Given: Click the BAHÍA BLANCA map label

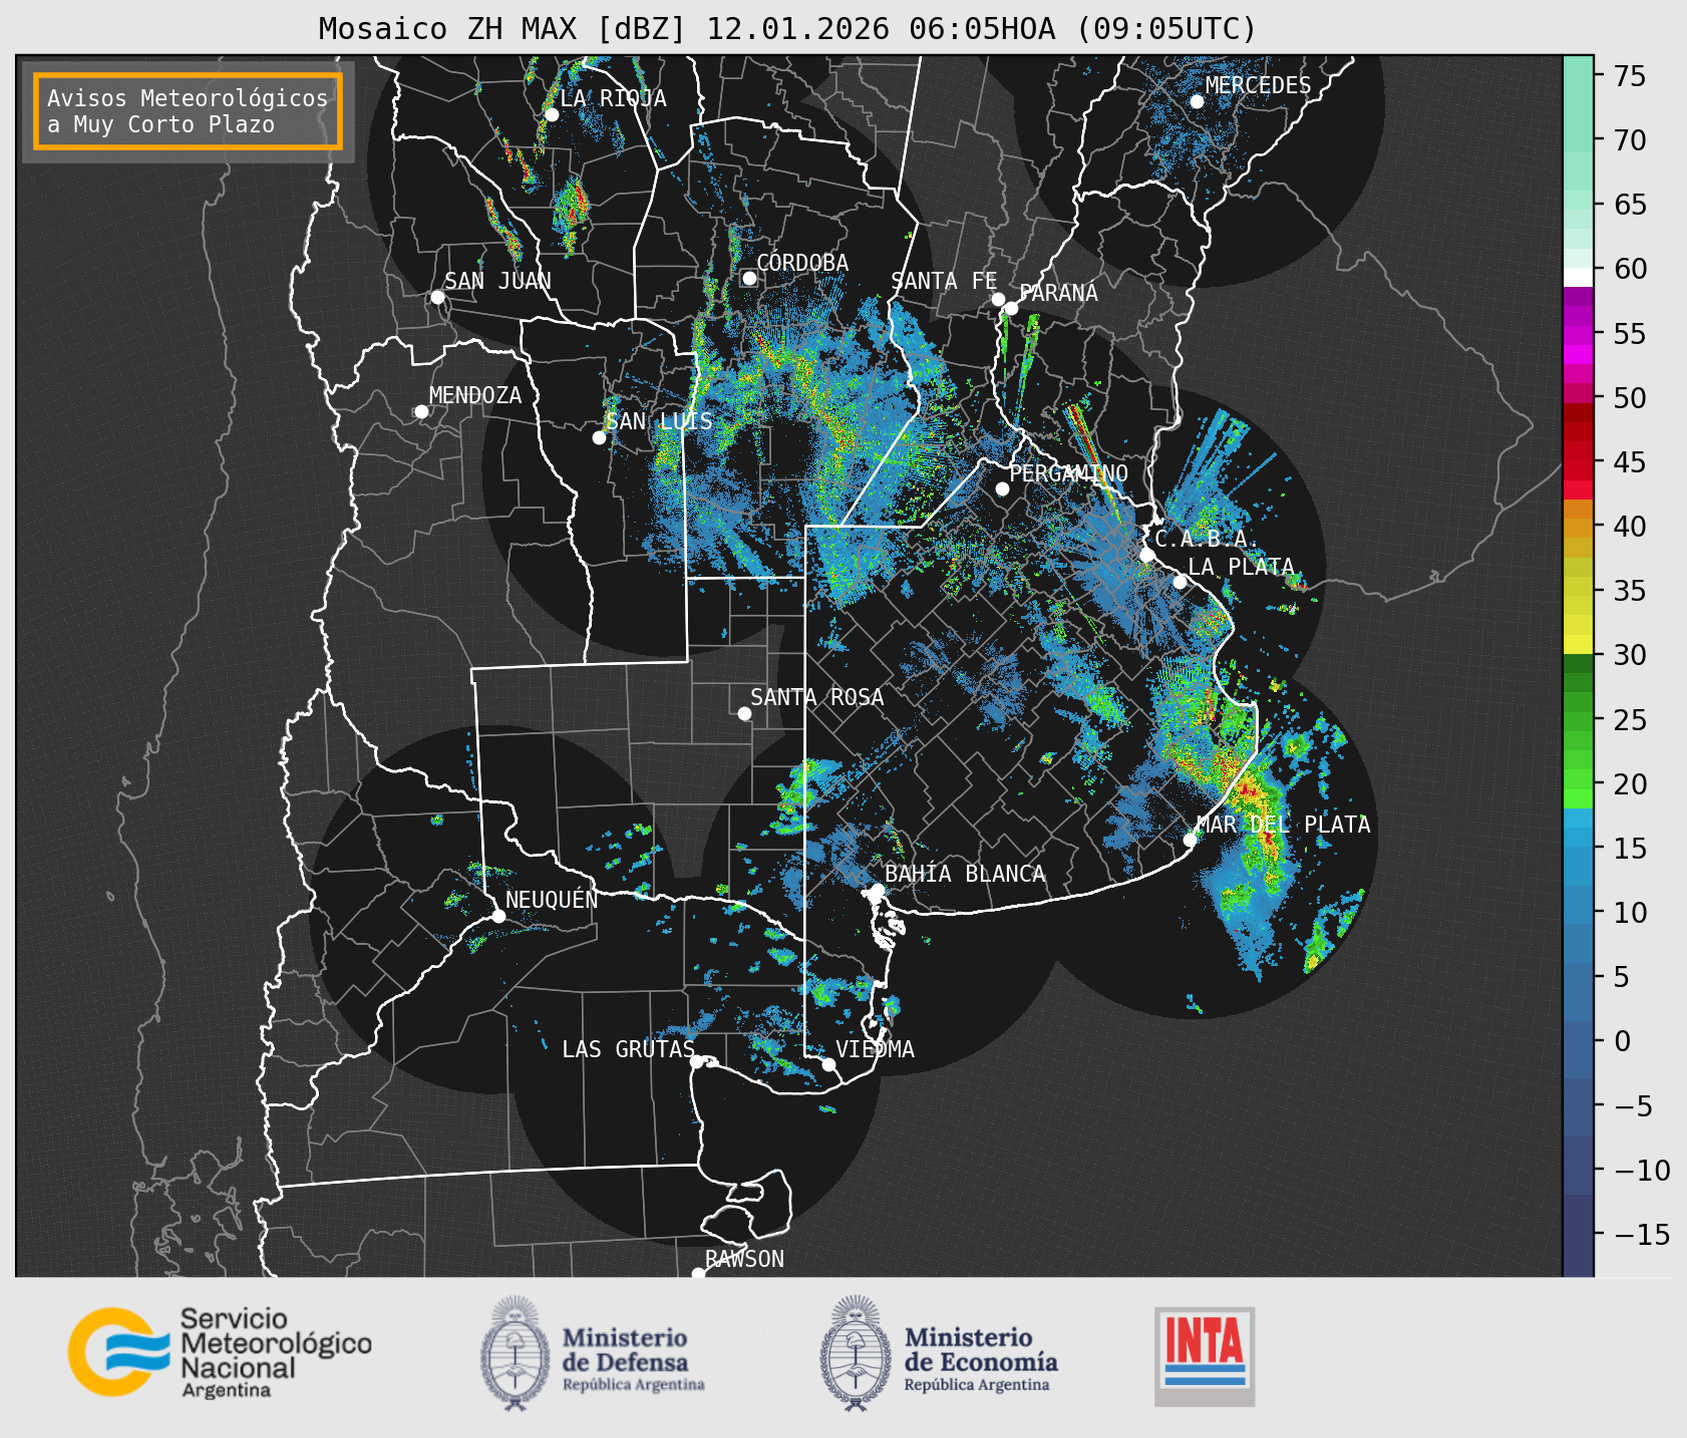Looking at the screenshot, I should (x=965, y=874).
